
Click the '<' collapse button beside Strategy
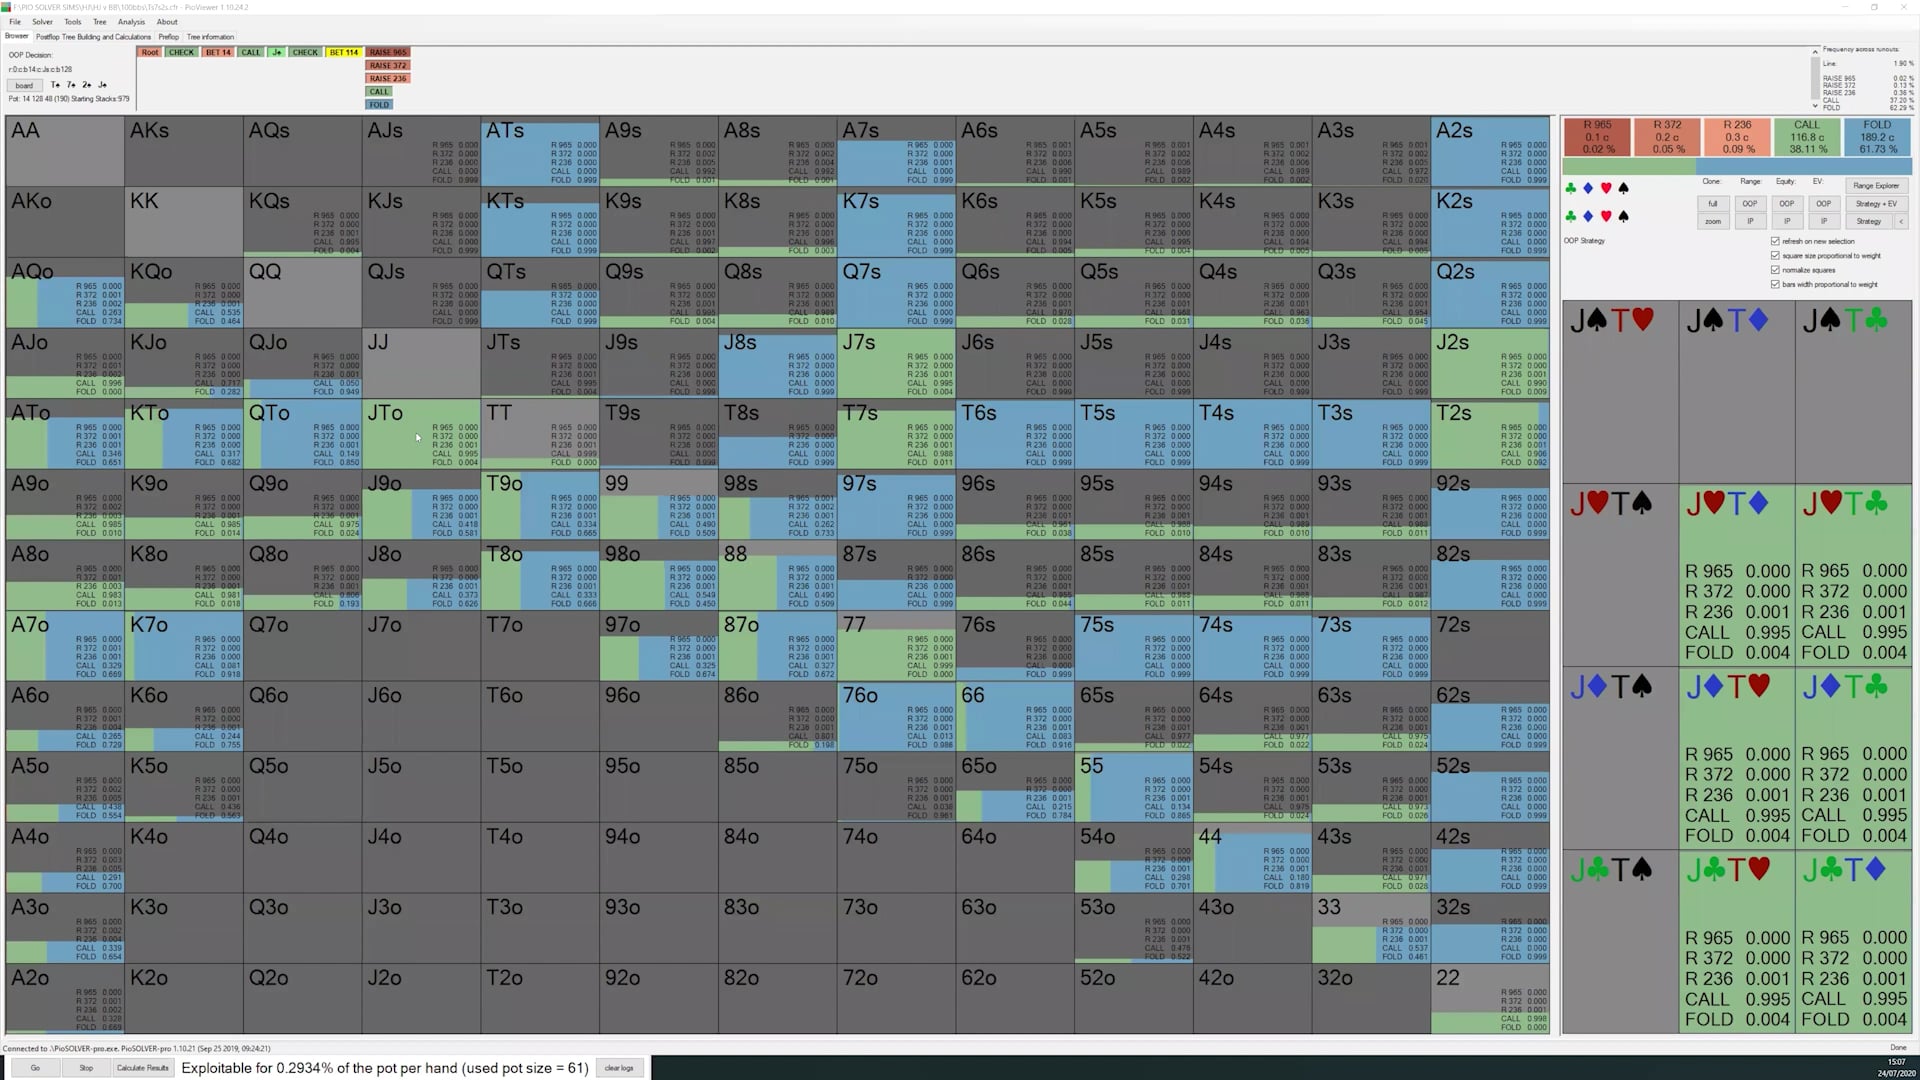tap(1901, 221)
